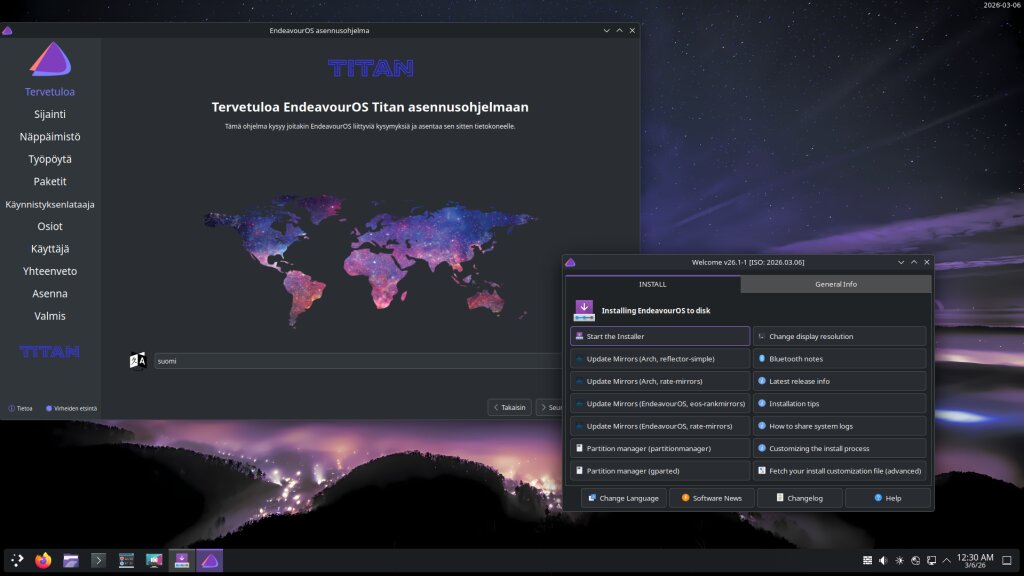Click the Tietoa about link
The height and width of the screenshot is (576, 1024).
click(20, 408)
